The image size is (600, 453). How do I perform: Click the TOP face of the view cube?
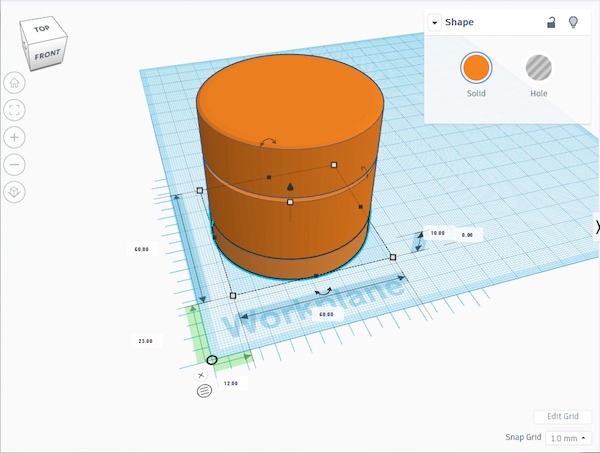42,29
